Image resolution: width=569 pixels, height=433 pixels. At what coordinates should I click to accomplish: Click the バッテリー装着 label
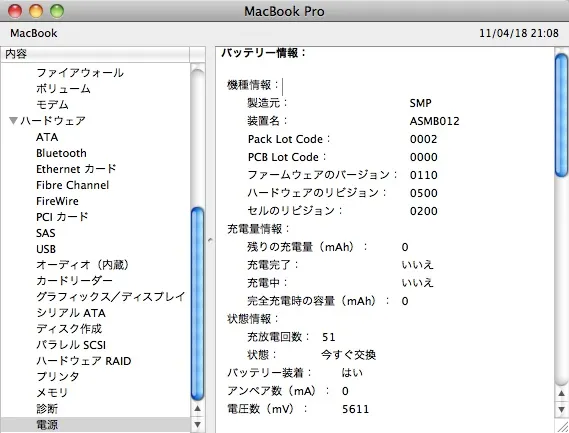coord(269,373)
